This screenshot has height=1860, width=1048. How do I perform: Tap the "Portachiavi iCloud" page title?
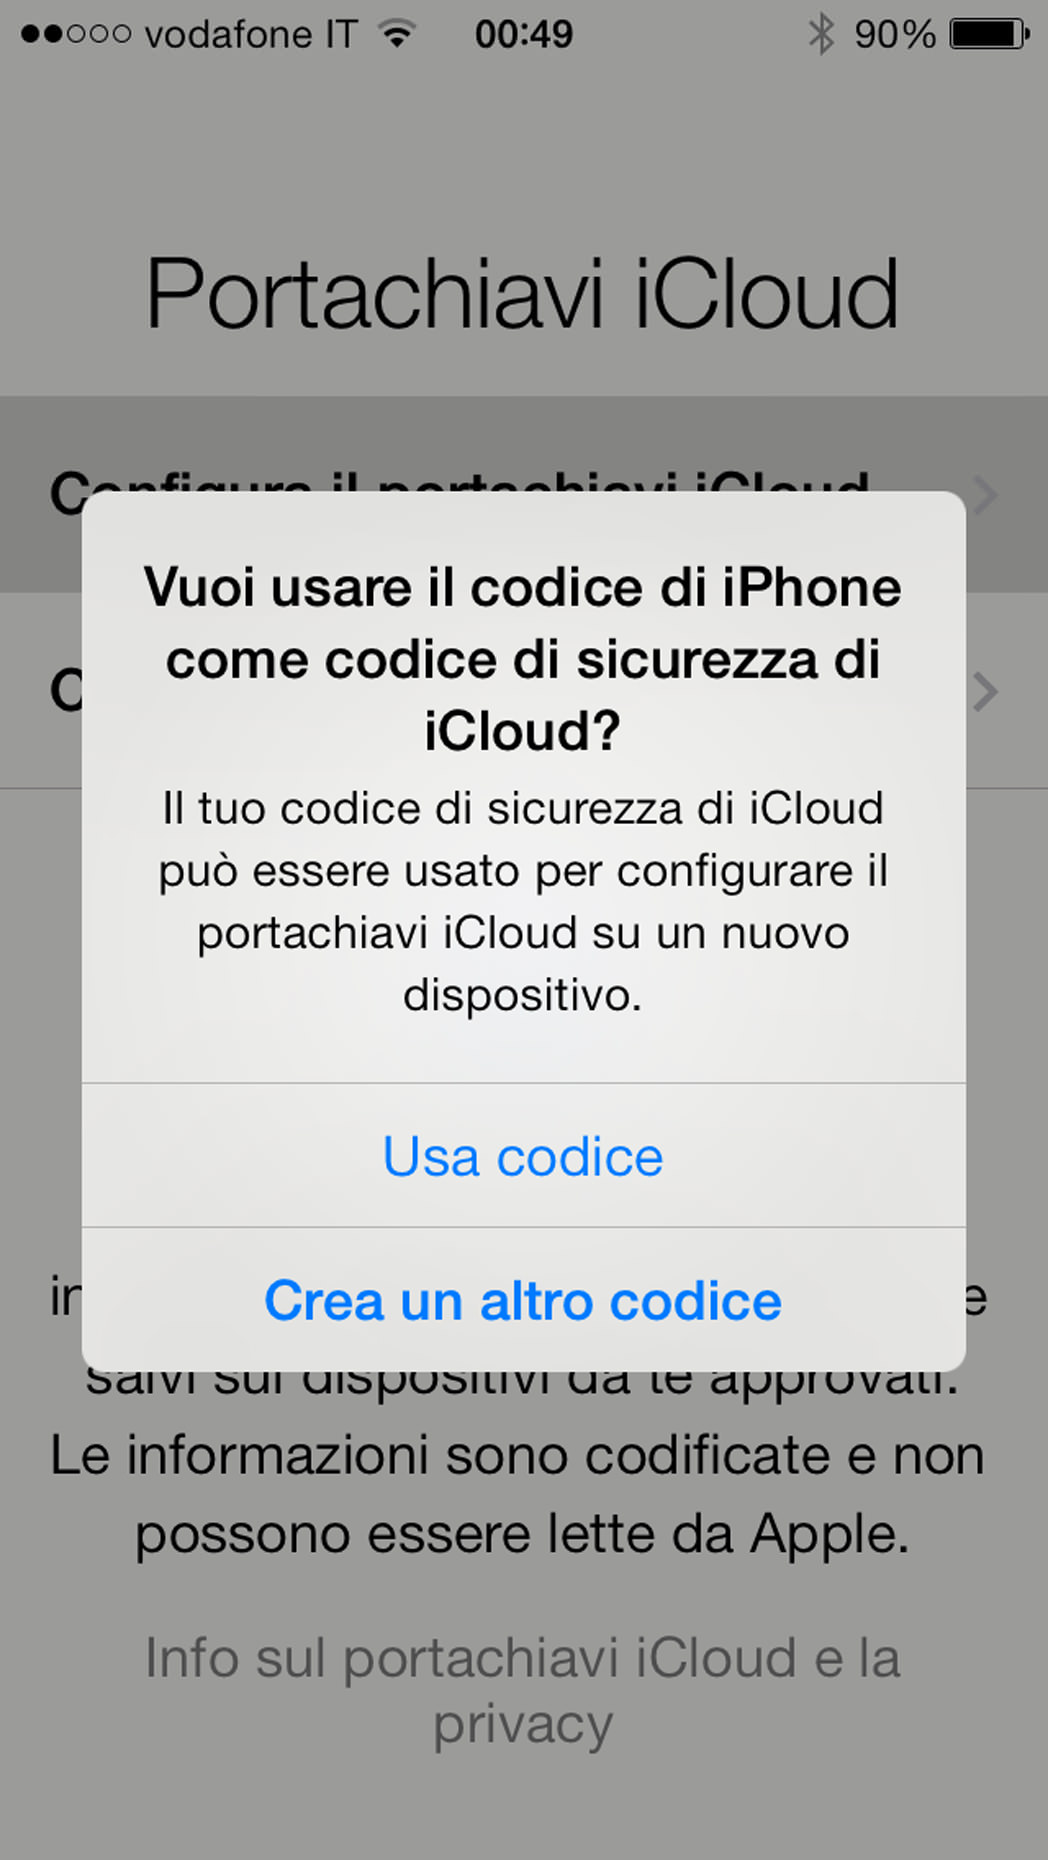522,293
